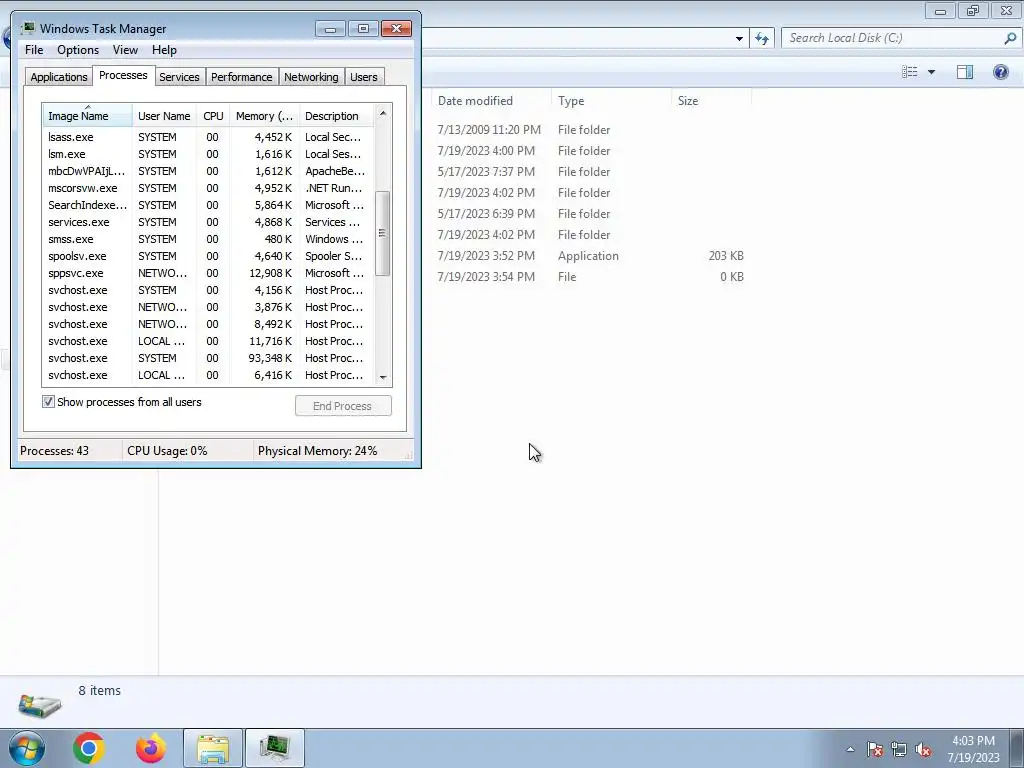Select the SearchIndexer process row

[208, 205]
